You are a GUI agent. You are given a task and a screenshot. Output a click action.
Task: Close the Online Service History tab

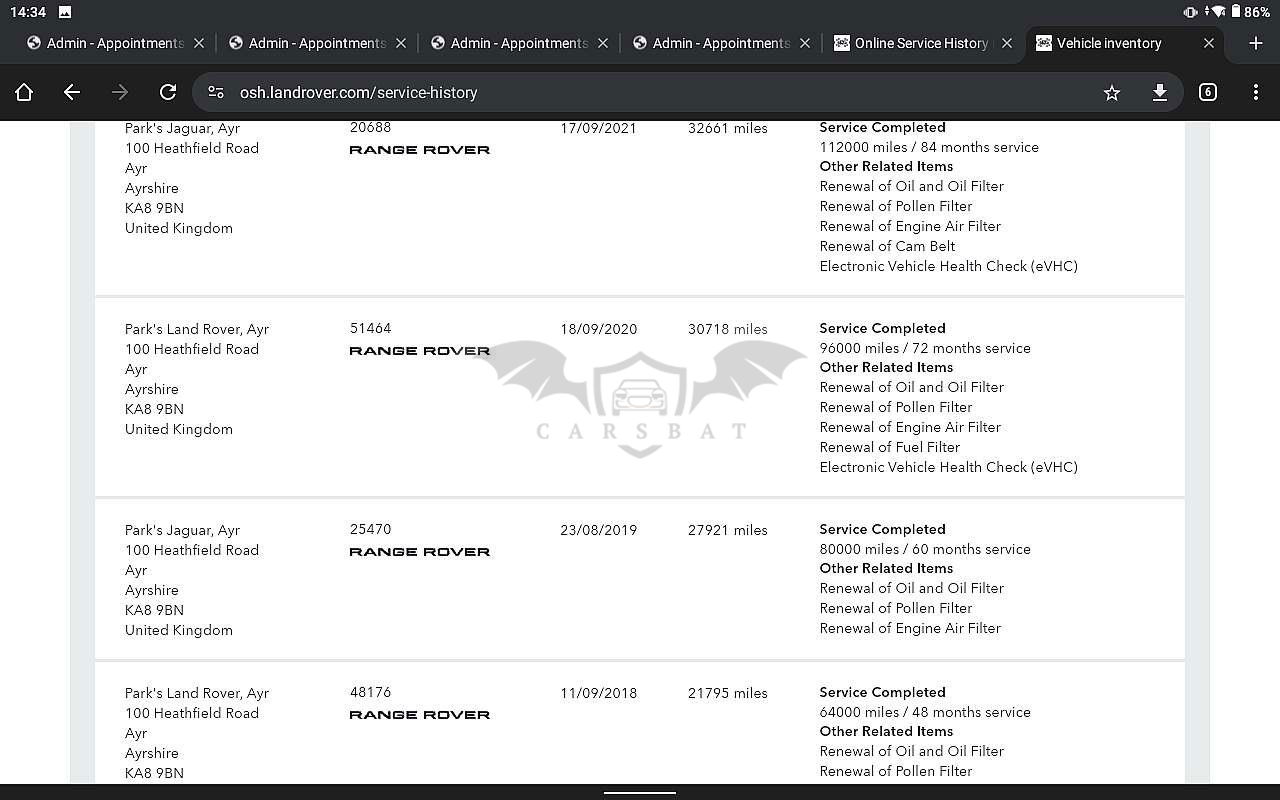pos(1007,43)
